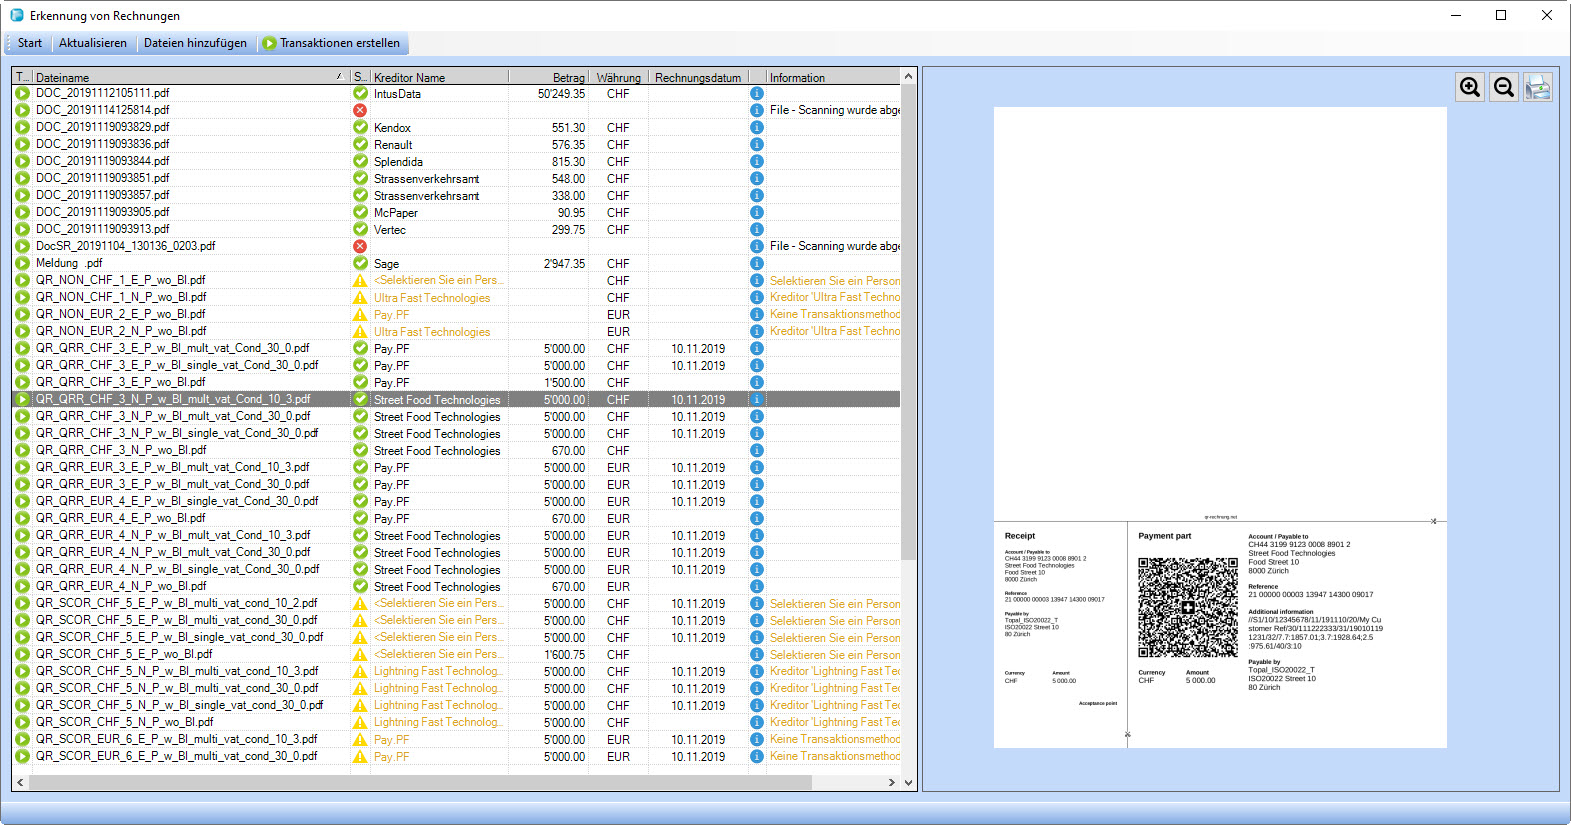The image size is (1571, 825).
Task: Click Transaktionen erstellen button
Action: (x=331, y=43)
